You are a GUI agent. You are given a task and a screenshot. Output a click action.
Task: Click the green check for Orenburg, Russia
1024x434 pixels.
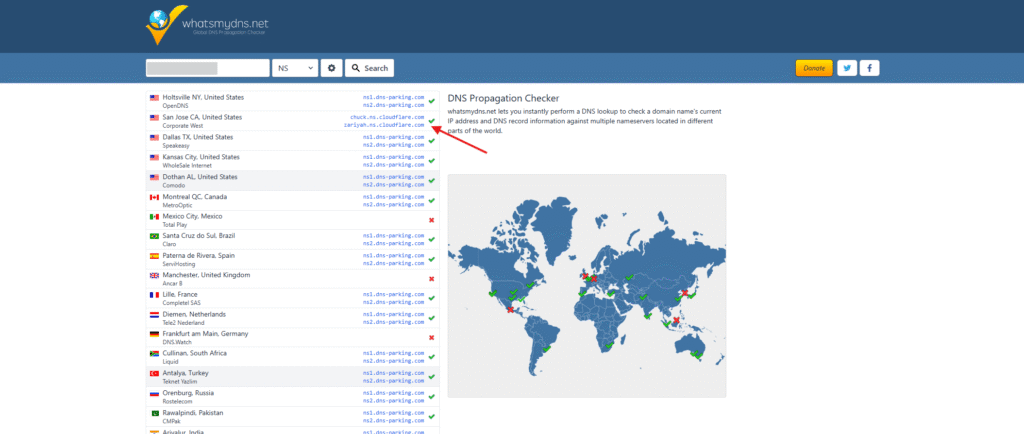click(431, 397)
